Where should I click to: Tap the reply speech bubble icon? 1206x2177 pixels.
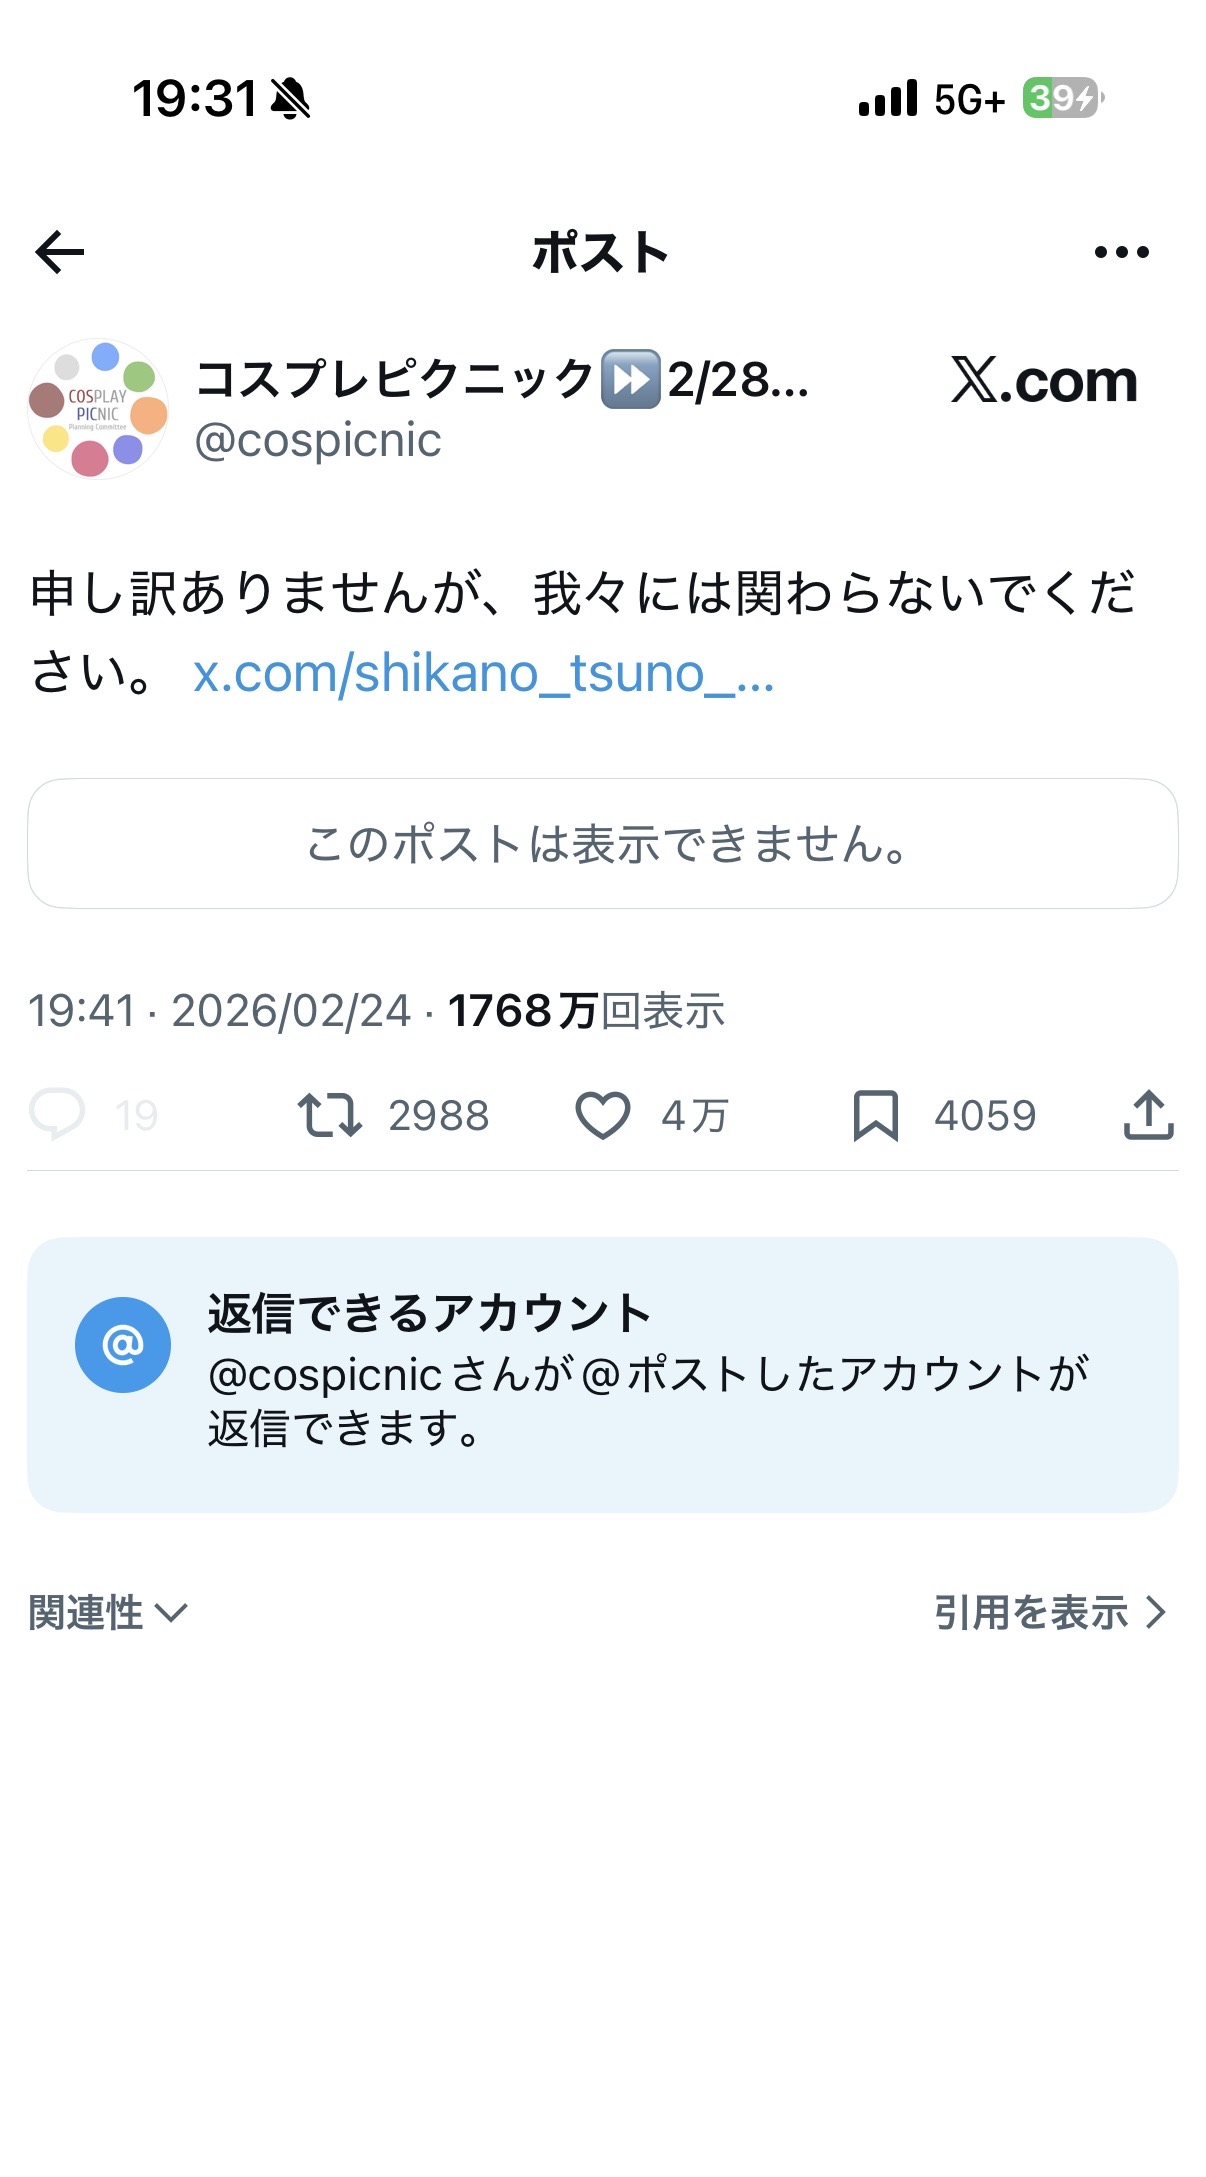[x=57, y=1114]
